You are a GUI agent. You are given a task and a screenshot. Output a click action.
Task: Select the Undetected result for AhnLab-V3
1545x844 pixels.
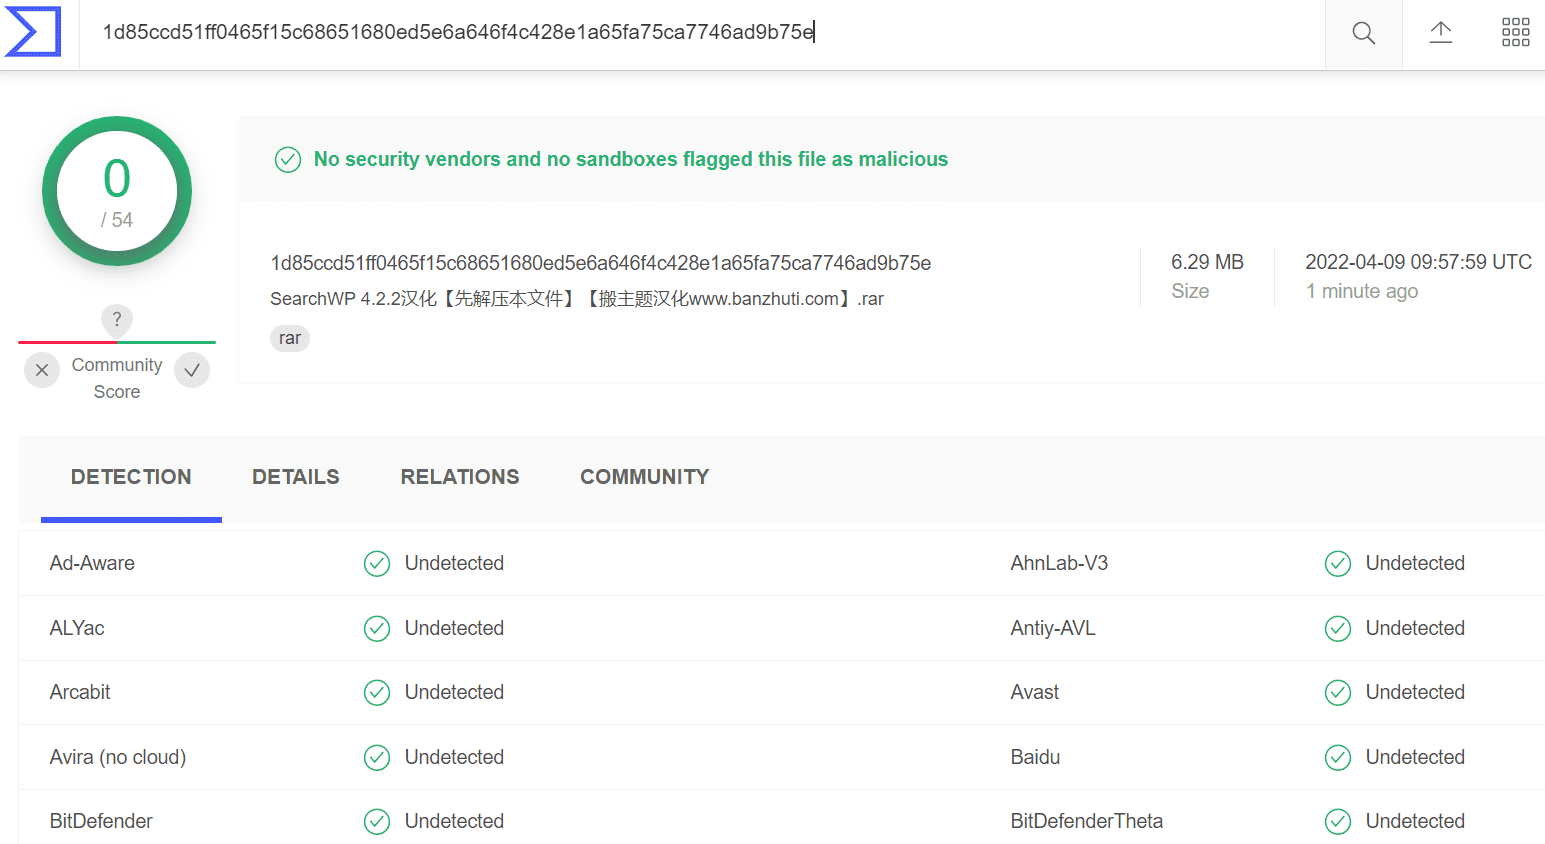point(1415,563)
